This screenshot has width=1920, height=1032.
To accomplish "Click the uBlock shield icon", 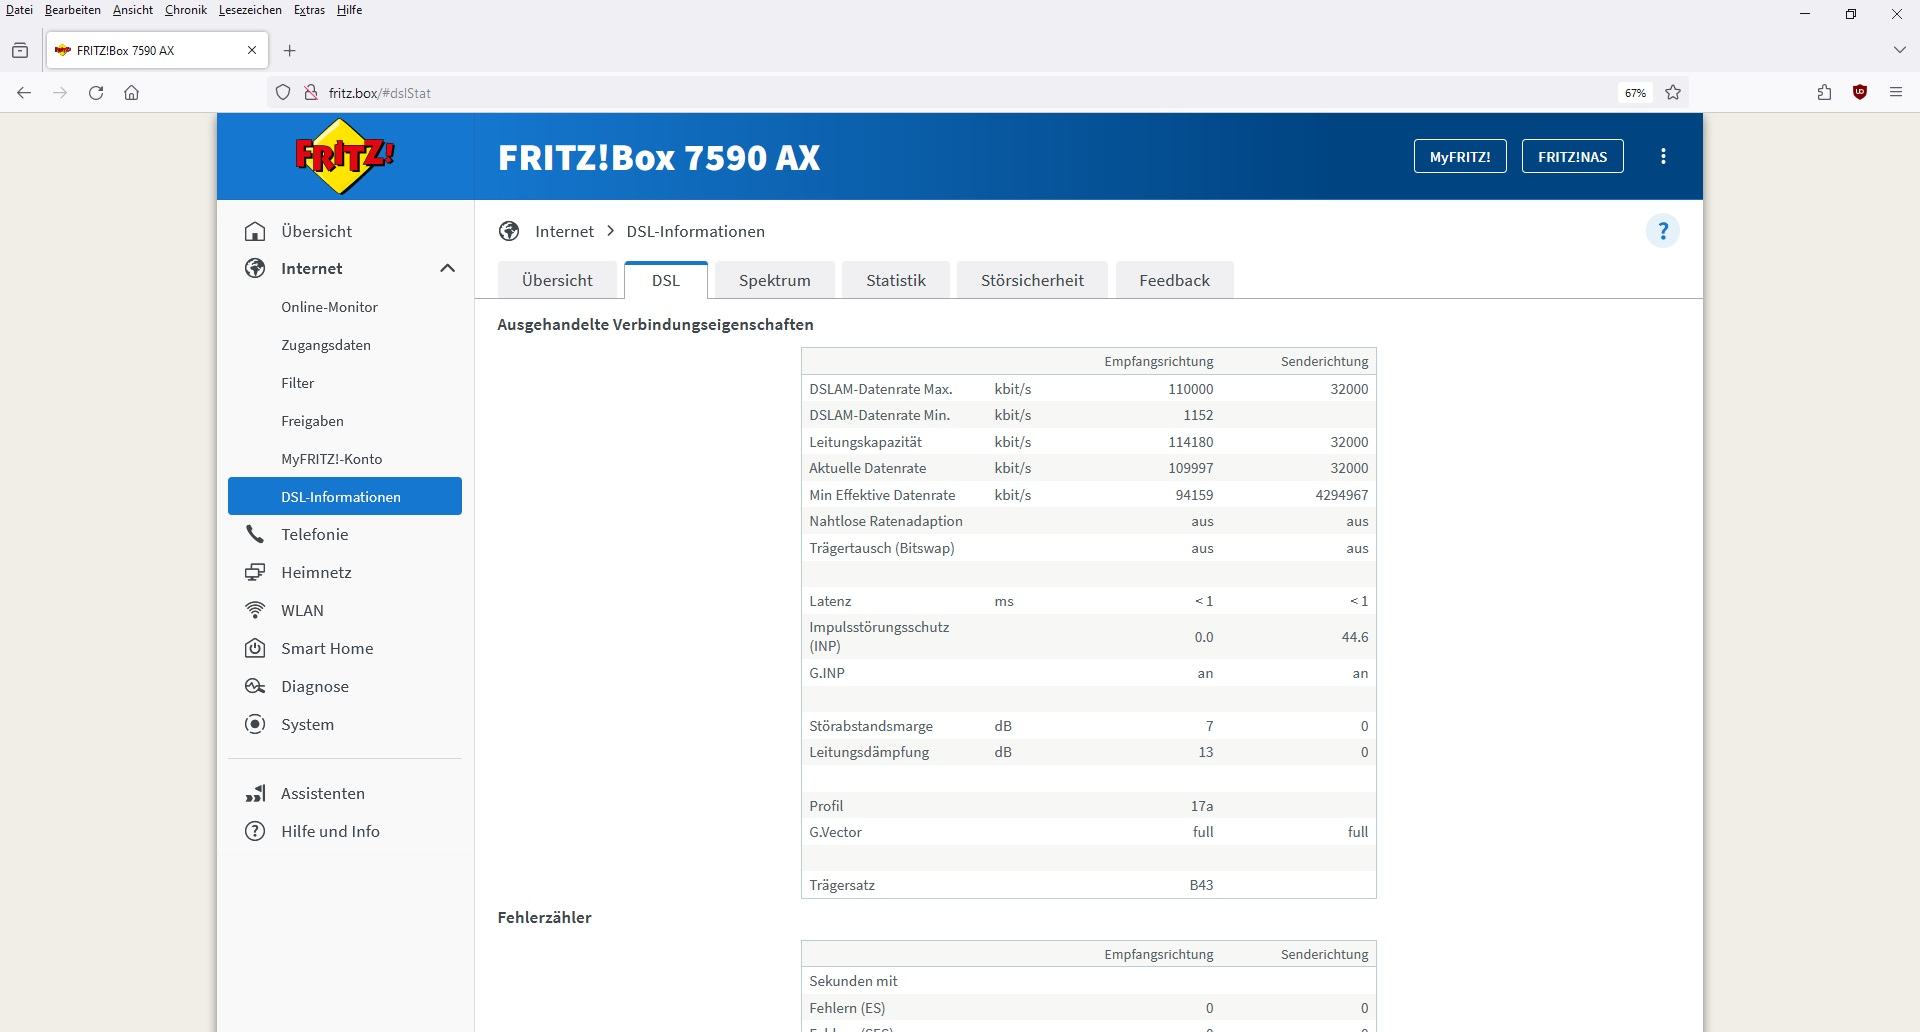I will coord(1860,93).
